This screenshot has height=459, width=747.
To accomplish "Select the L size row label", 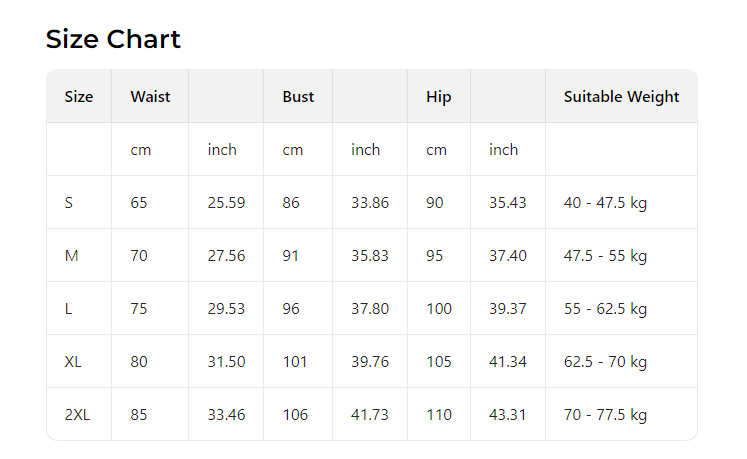I will [68, 308].
